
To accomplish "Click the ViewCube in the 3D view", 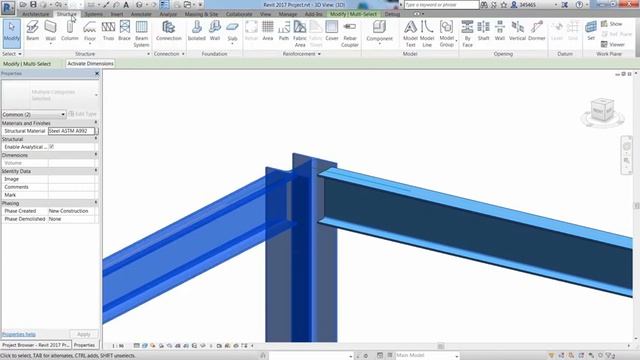I will coord(602,111).
